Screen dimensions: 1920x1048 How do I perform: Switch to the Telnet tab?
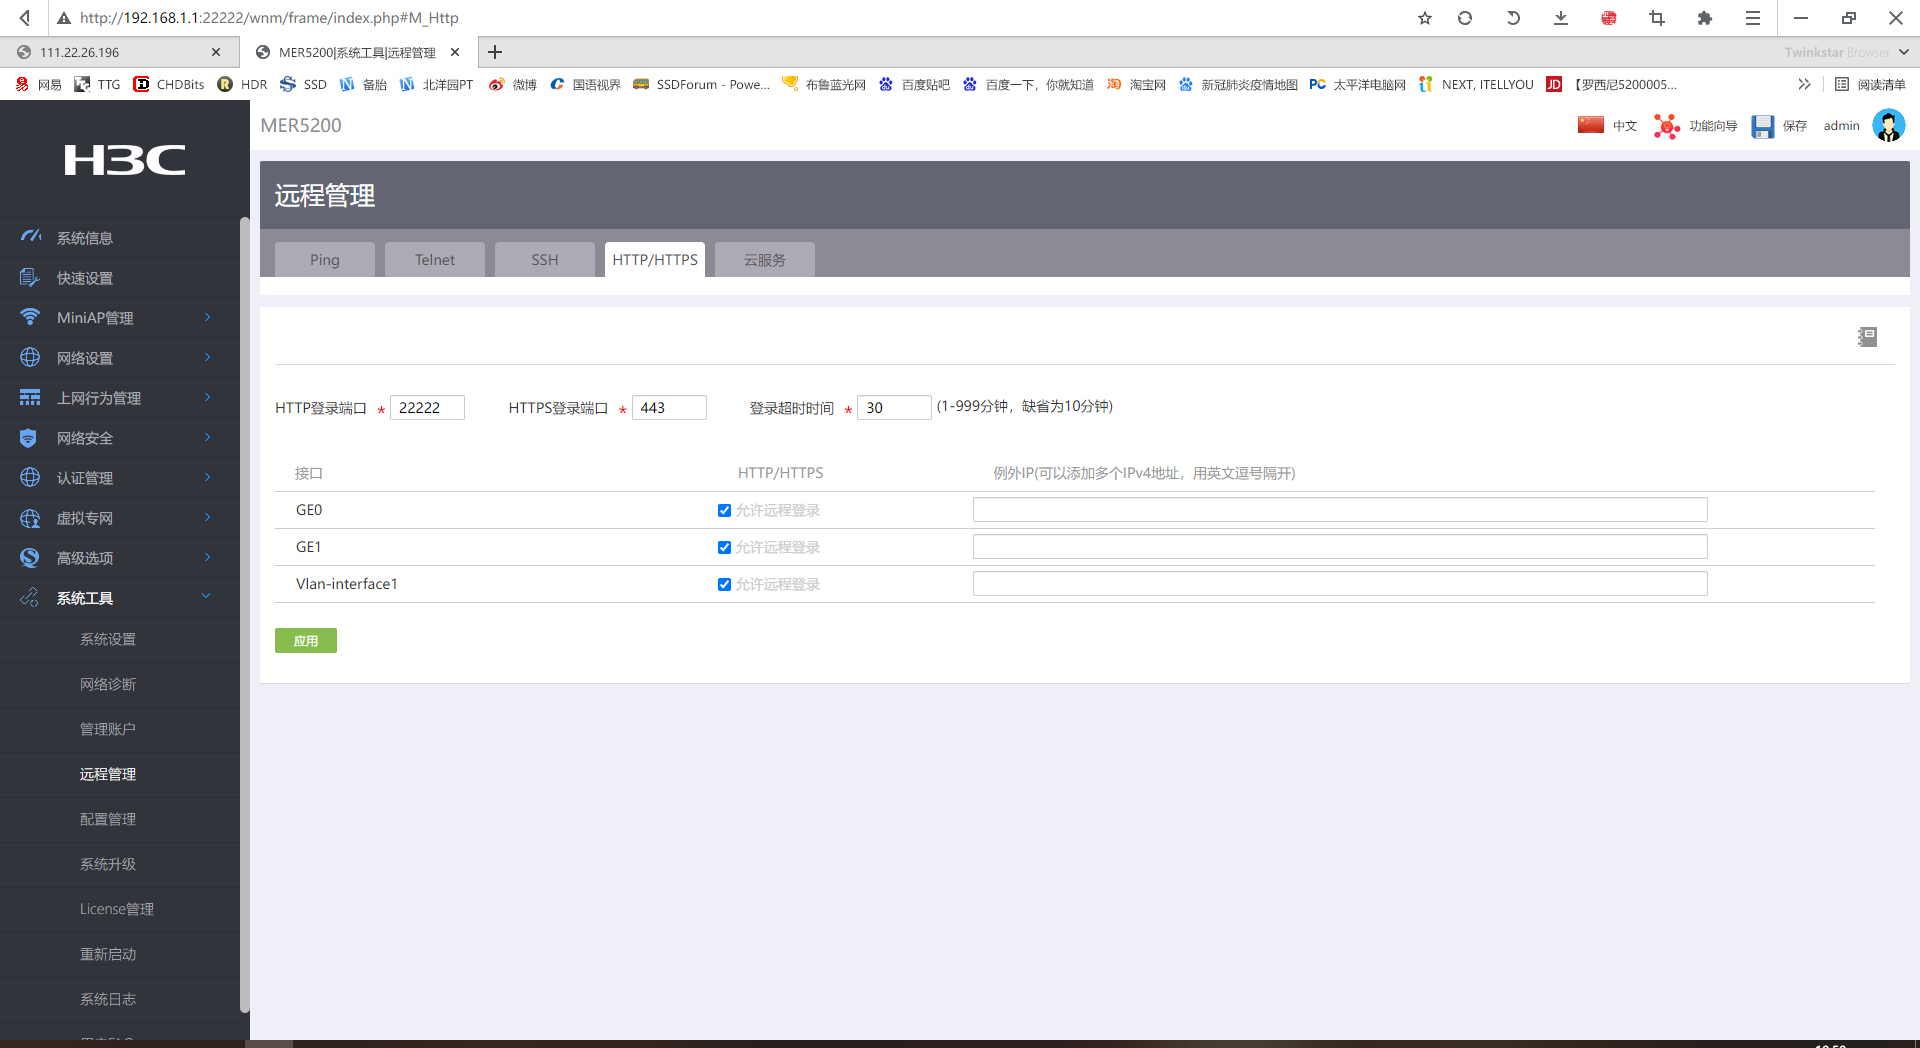tap(435, 260)
